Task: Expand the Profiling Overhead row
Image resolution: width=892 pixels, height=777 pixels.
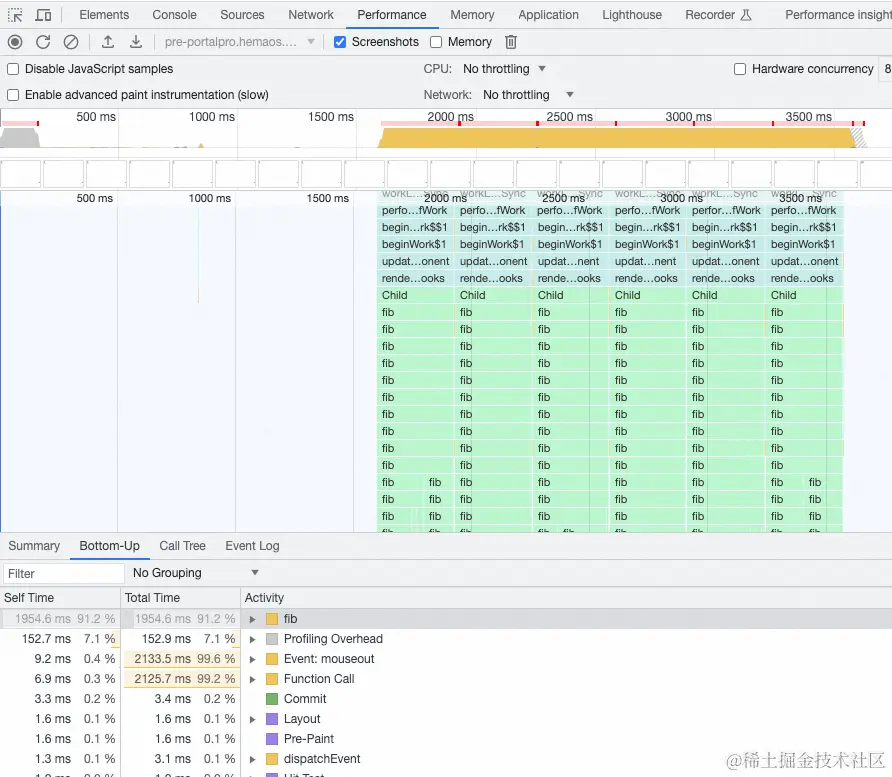Action: (x=253, y=639)
